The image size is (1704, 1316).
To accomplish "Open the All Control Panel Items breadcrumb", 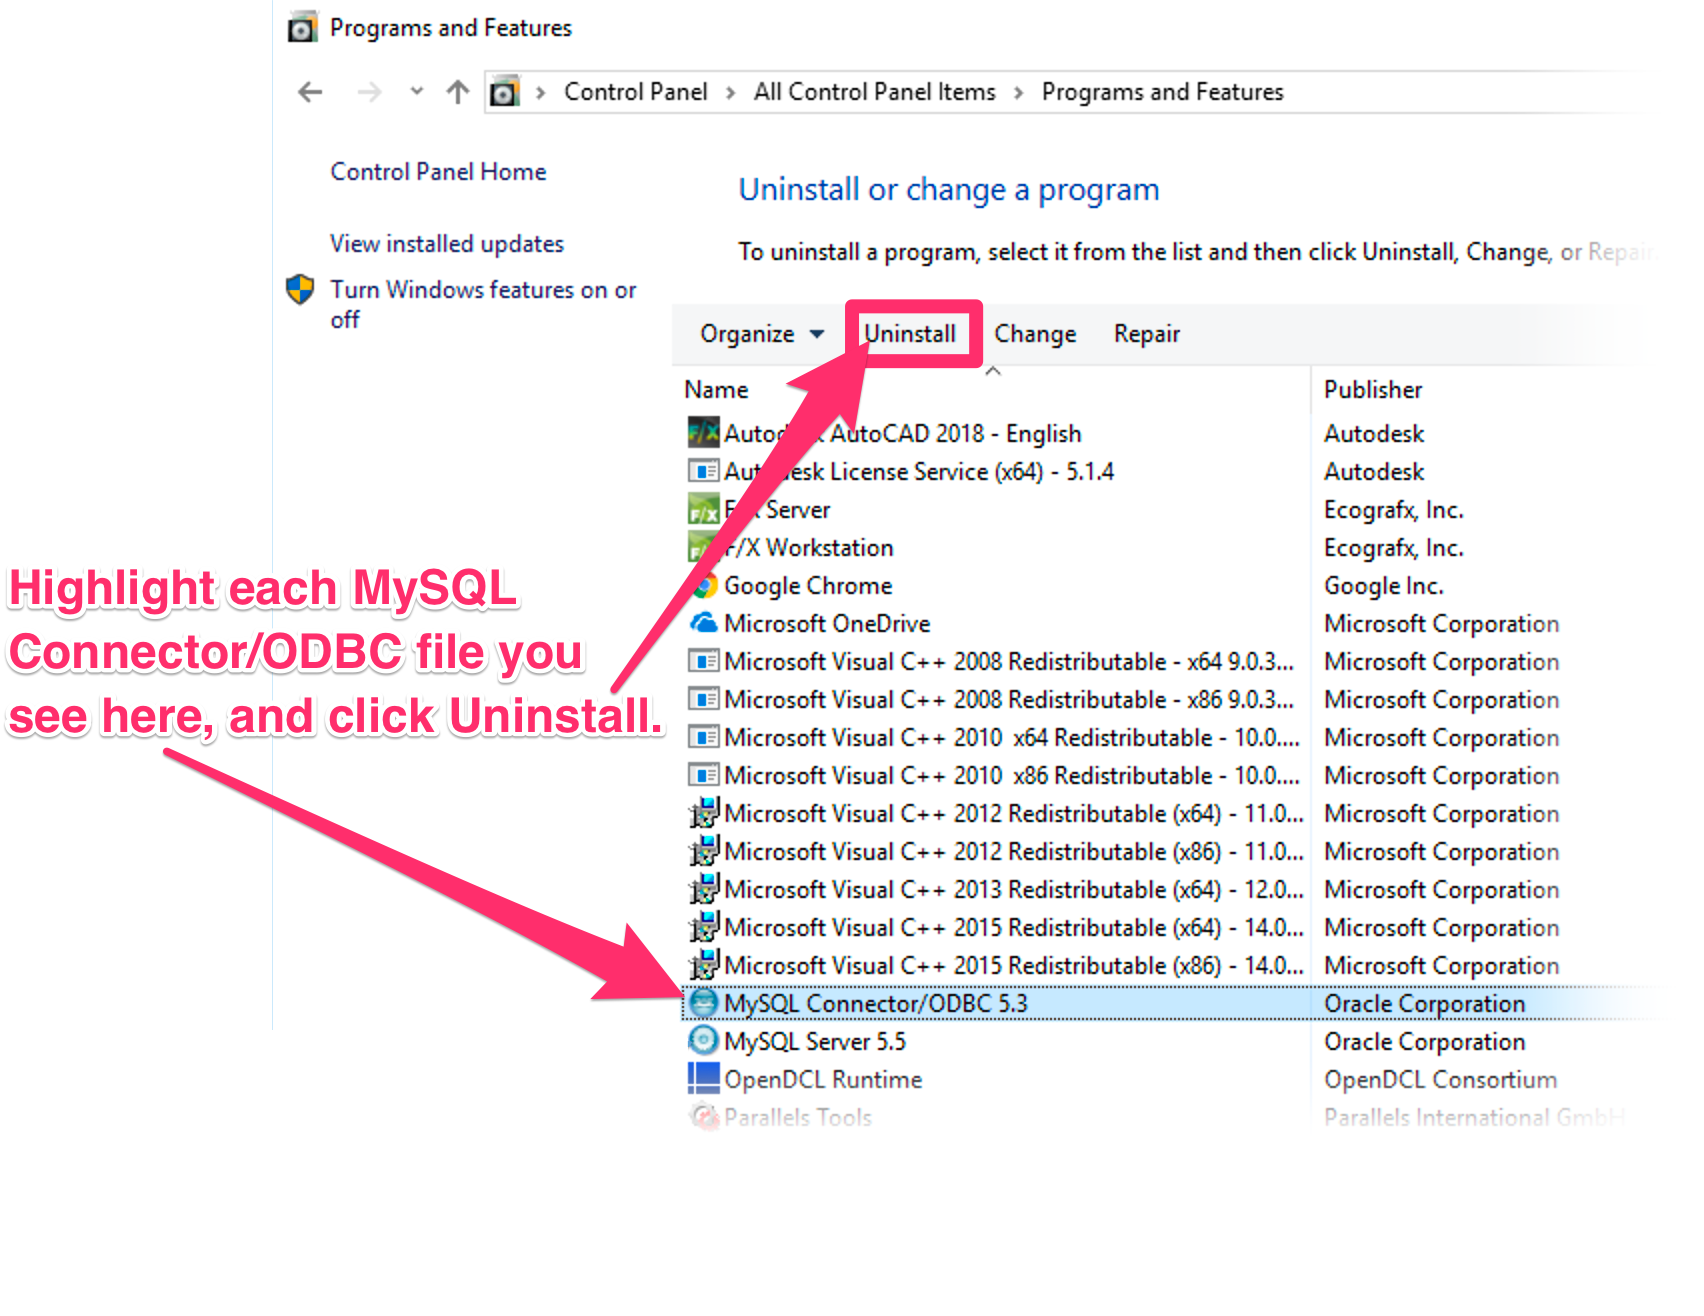I will click(x=874, y=92).
